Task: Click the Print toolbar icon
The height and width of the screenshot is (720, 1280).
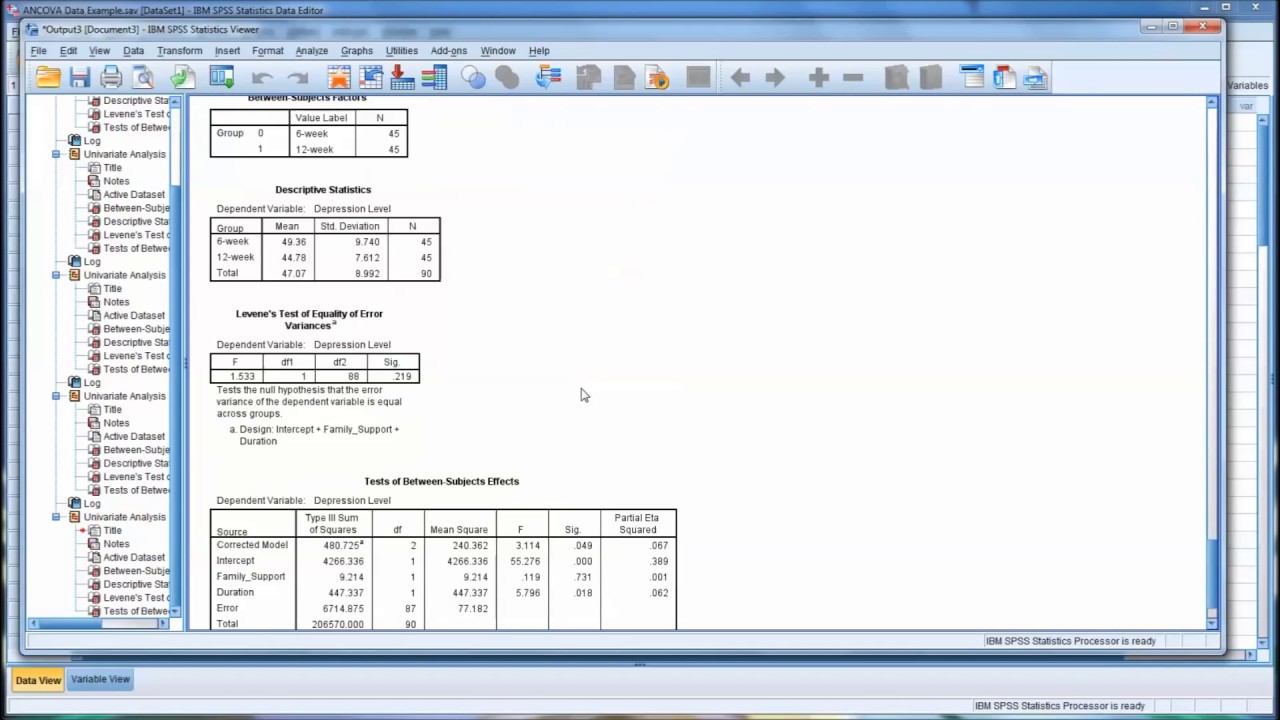Action: 112,78
